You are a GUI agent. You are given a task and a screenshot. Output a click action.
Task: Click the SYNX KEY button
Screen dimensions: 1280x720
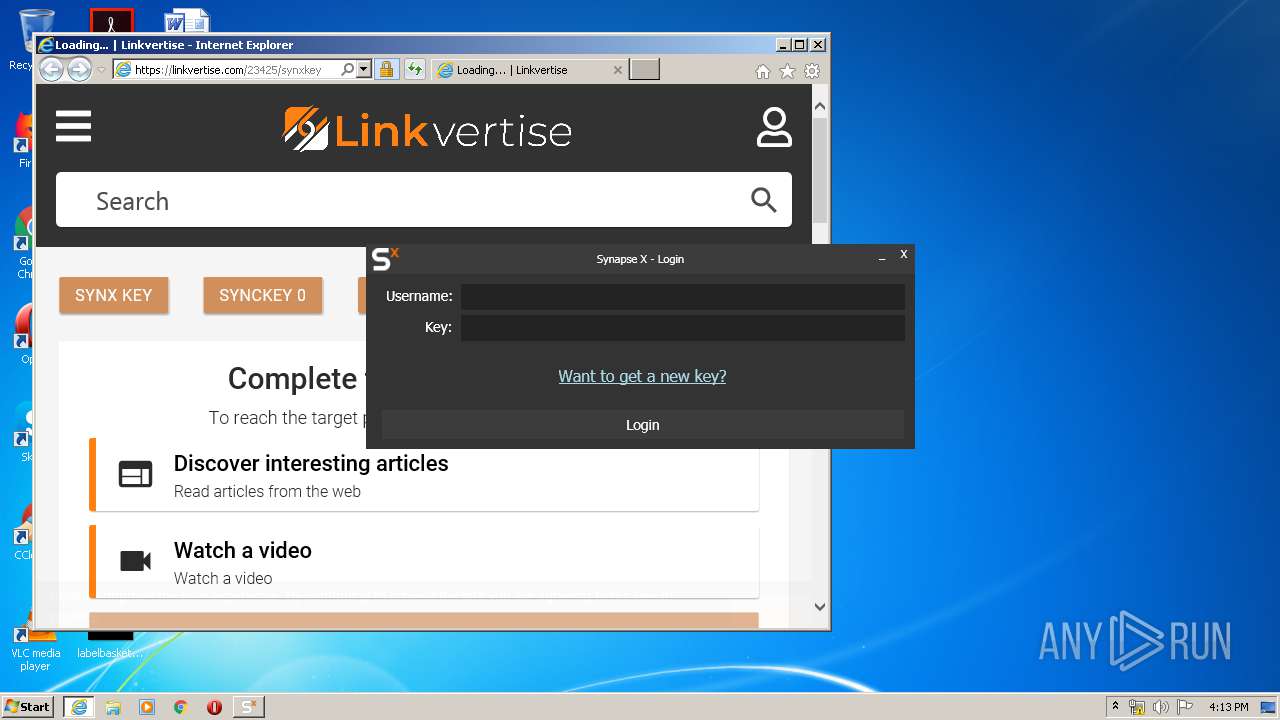click(114, 295)
